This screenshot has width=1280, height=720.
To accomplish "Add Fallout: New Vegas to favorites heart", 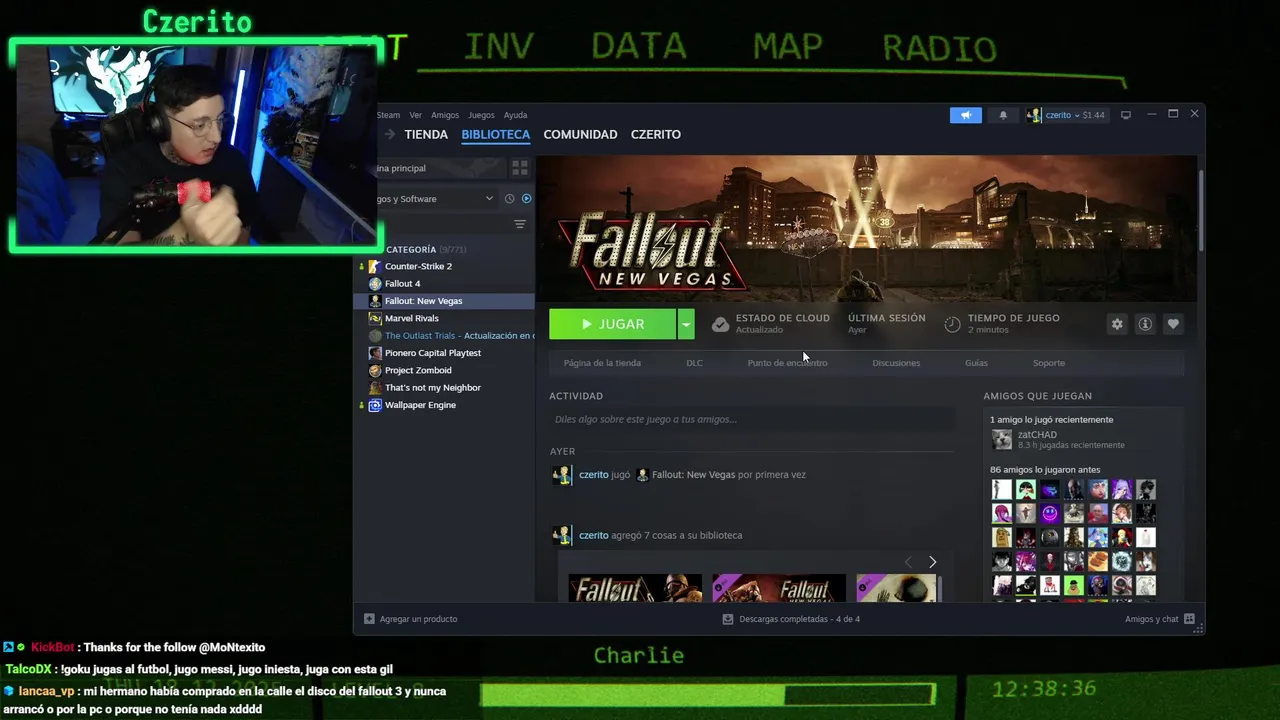I will point(1173,324).
